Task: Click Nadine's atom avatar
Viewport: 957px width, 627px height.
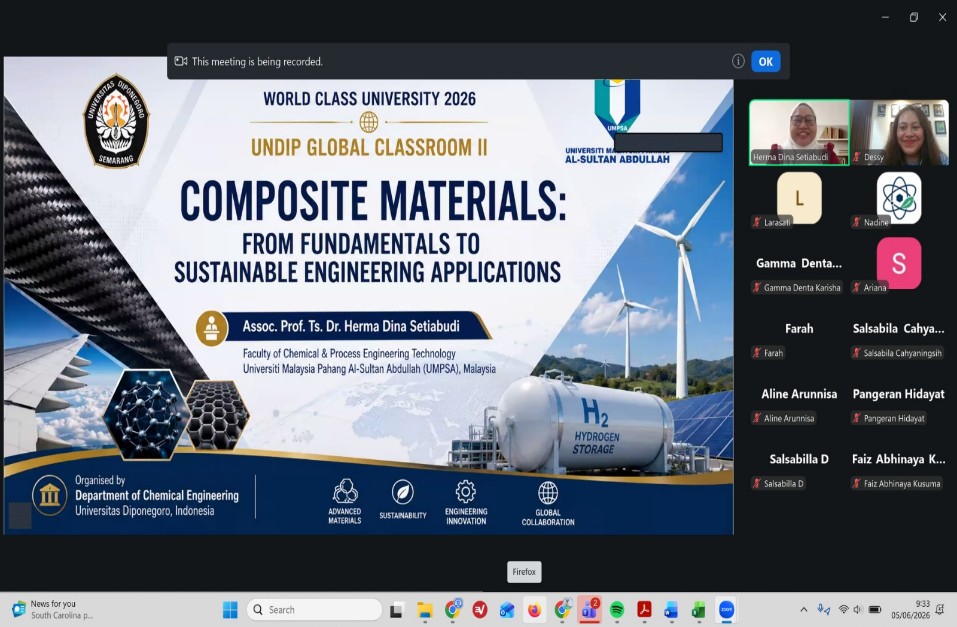Action: tap(899, 198)
